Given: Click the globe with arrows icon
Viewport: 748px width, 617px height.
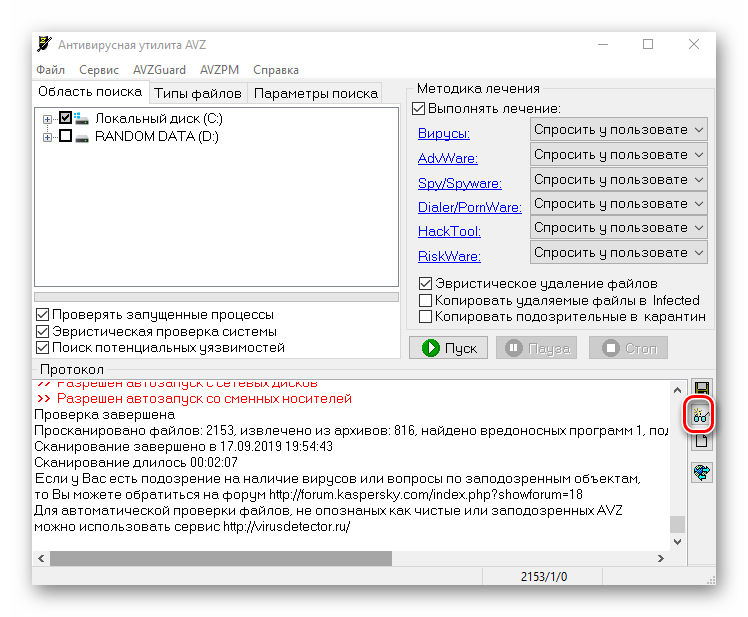Looking at the screenshot, I should click(x=701, y=472).
